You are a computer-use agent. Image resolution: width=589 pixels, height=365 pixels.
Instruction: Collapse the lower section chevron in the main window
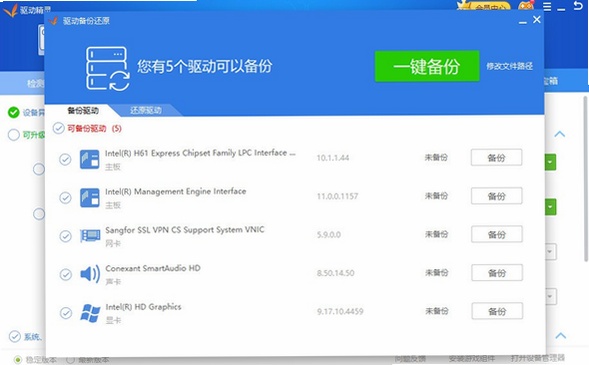pyautogui.click(x=560, y=335)
